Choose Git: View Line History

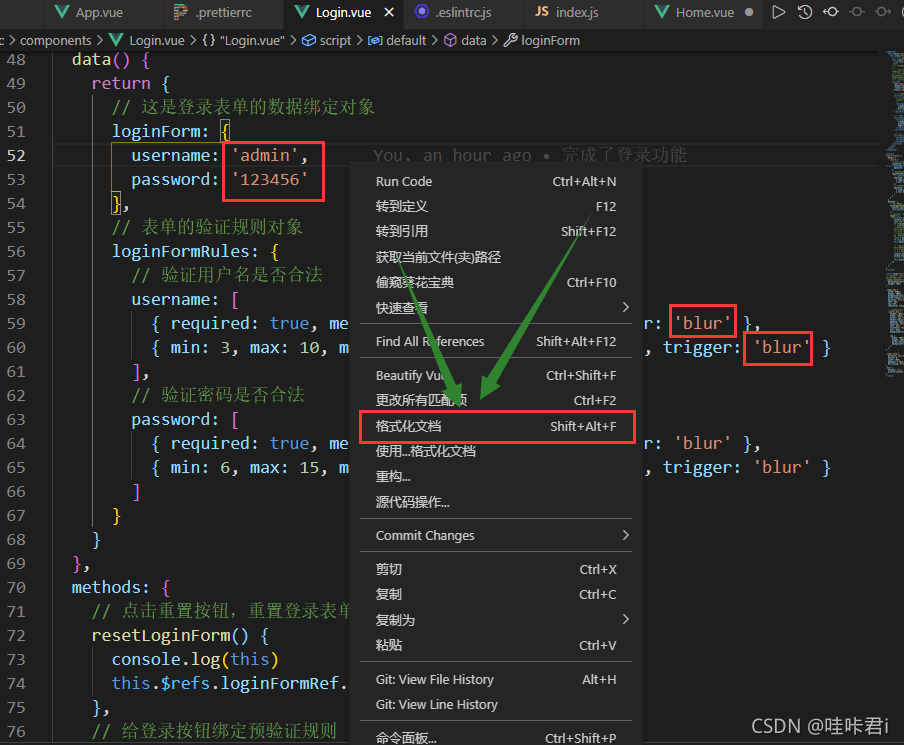click(x=496, y=705)
